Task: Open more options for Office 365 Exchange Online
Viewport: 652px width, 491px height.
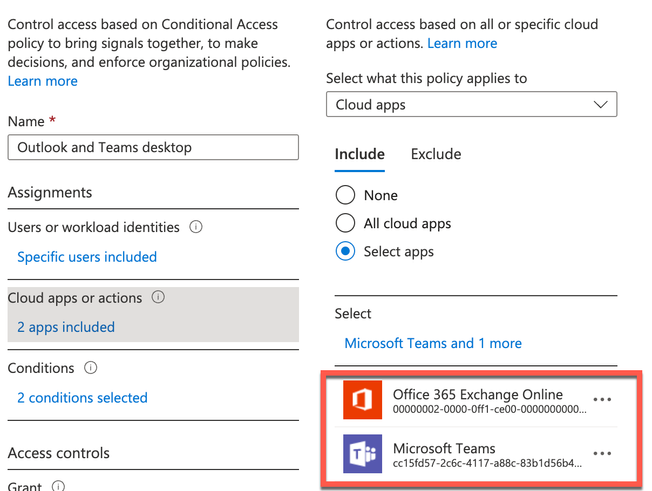Action: 602,400
